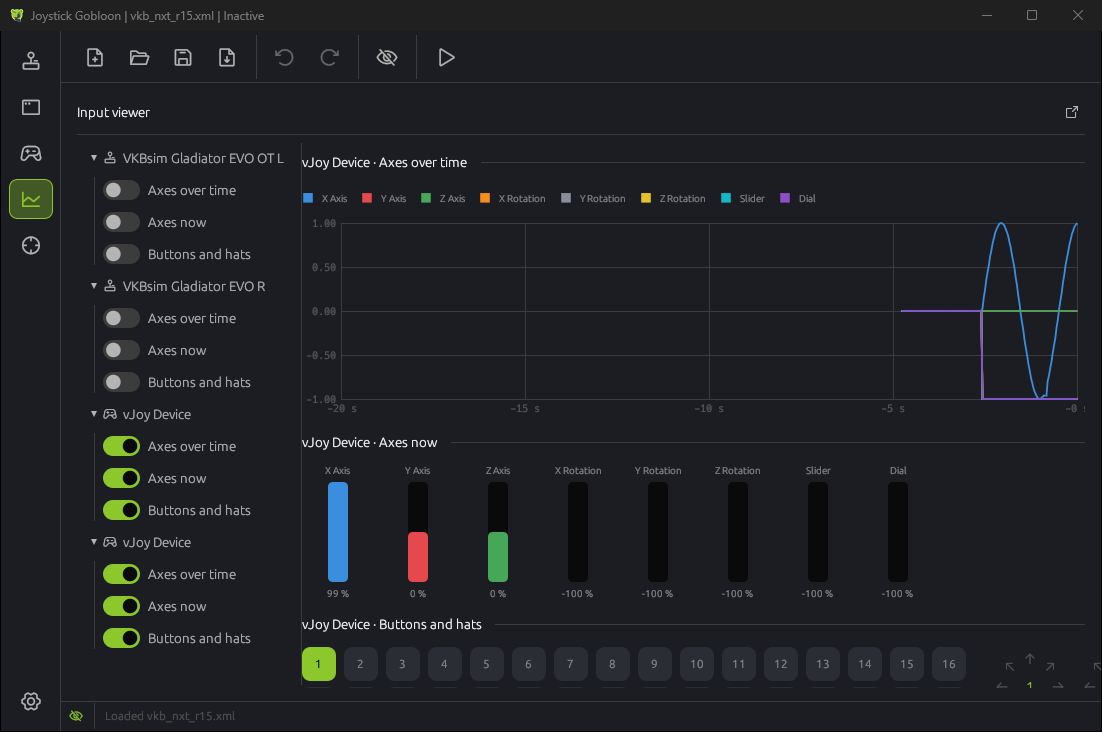Viewport: 1102px width, 732px height.
Task: Click the 'vJoy Device · Axes now' heading
Action: point(370,443)
